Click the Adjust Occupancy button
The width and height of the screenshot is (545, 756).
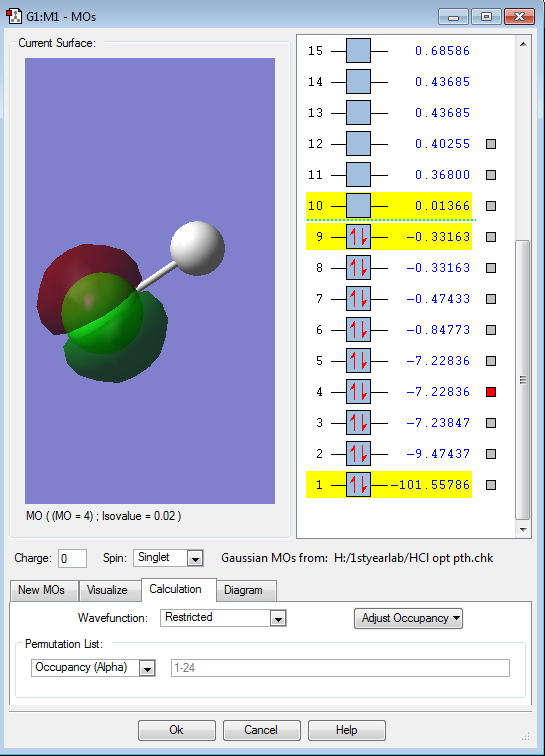tap(409, 618)
